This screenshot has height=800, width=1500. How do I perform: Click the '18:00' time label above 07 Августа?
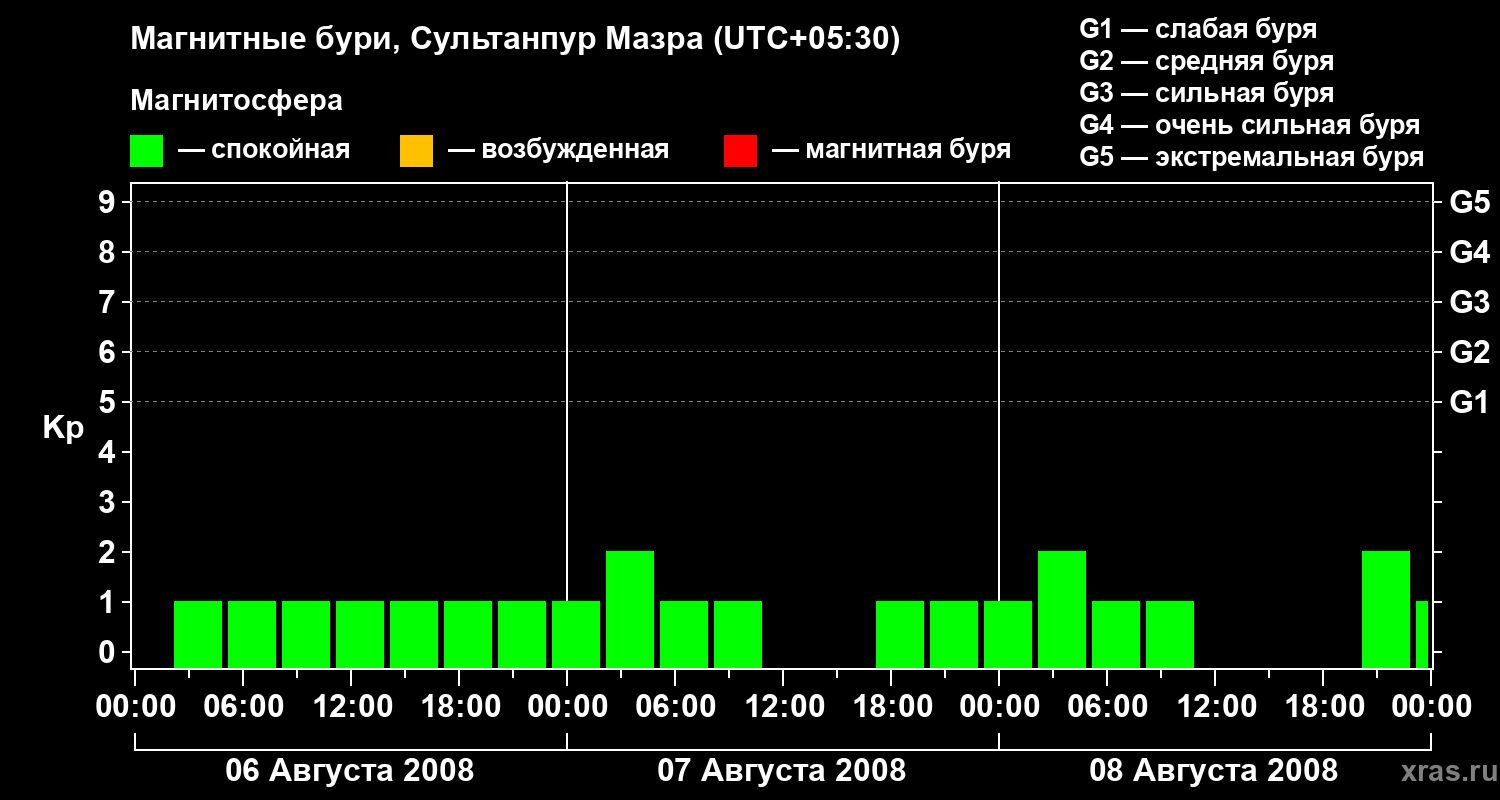pos(891,707)
